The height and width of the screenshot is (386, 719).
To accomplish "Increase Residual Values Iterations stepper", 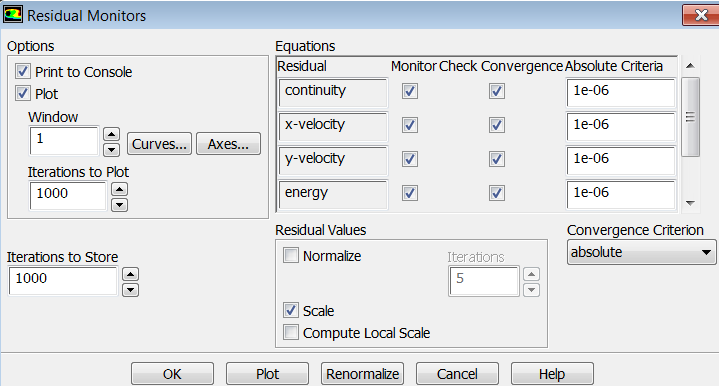I will [531, 274].
